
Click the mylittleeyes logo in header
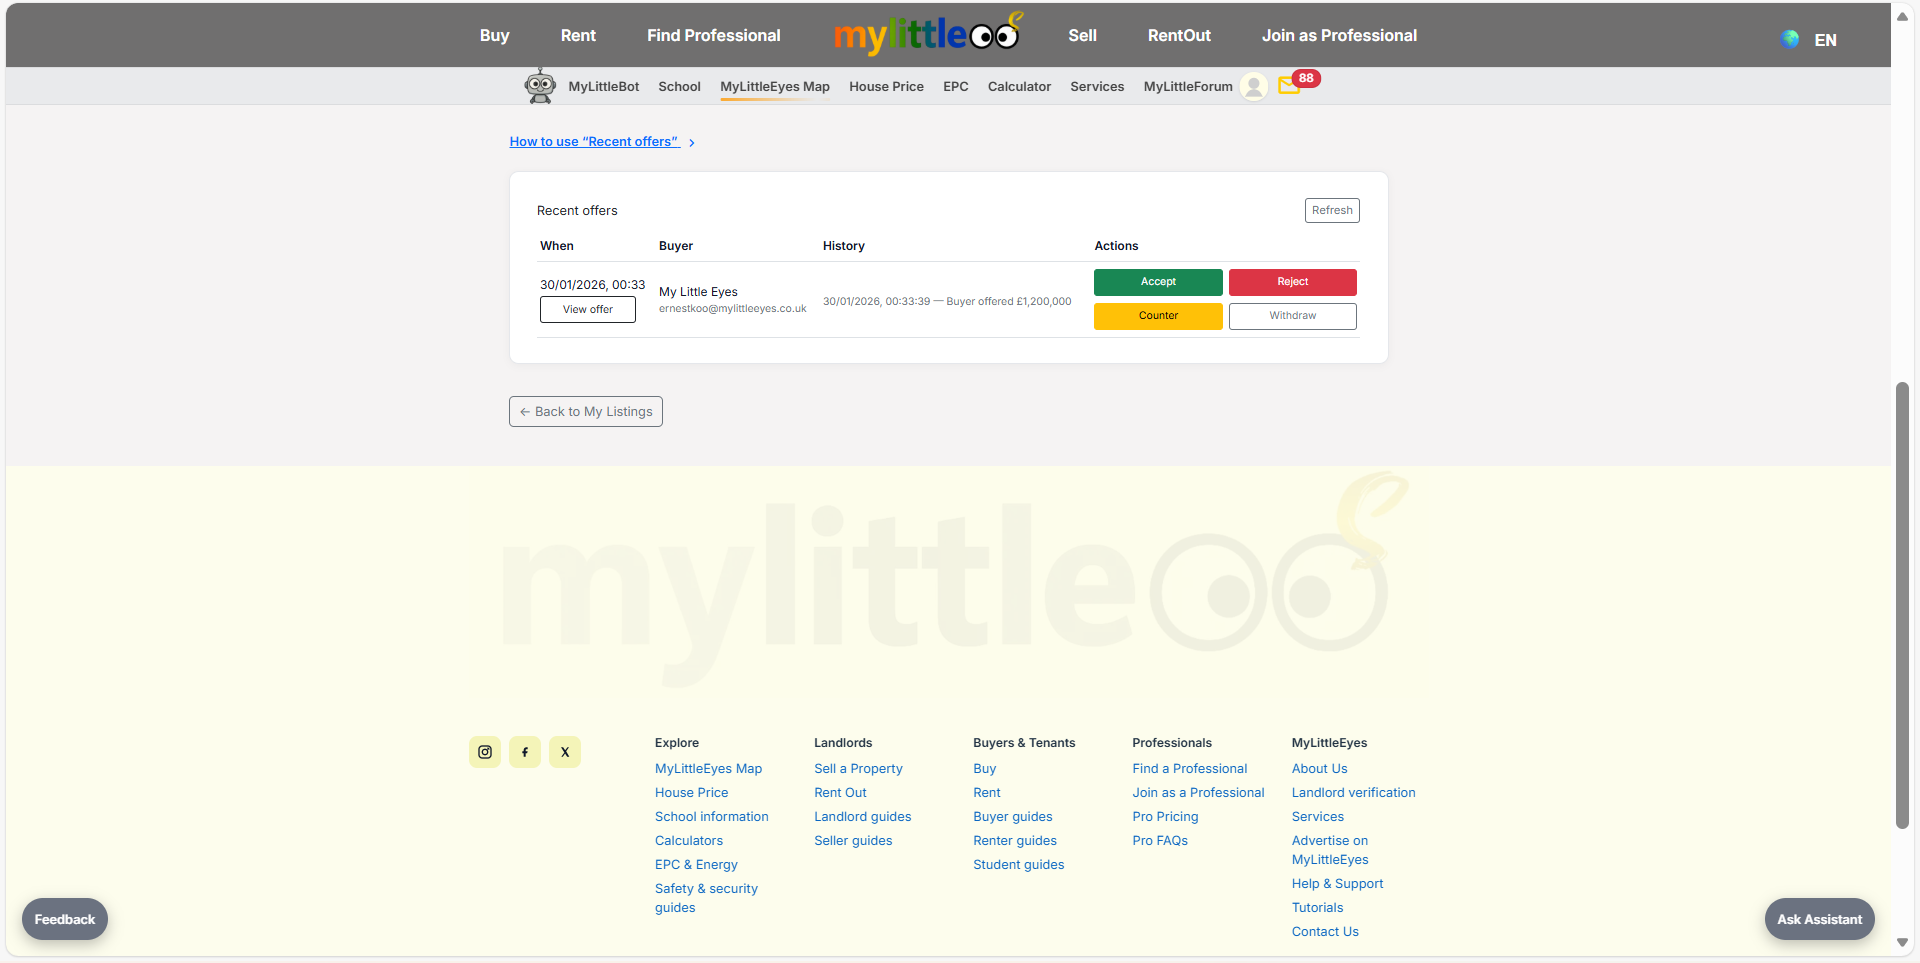926,35
